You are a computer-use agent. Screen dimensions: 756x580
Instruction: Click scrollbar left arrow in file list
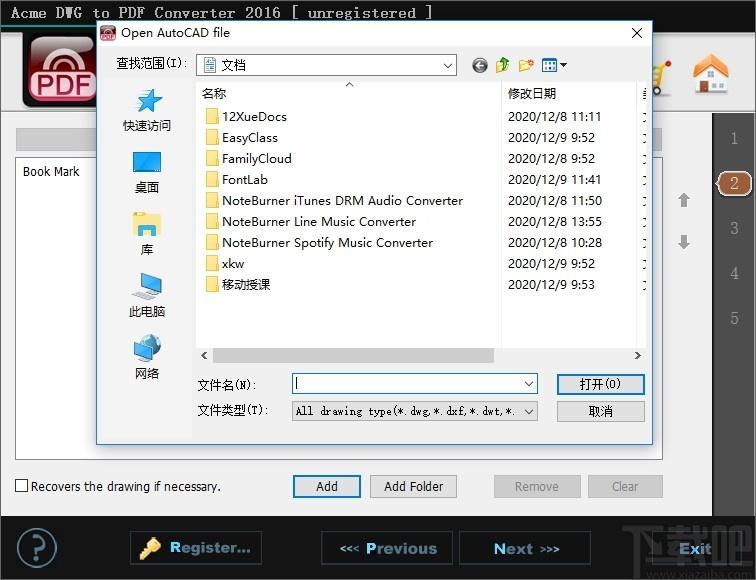point(204,356)
